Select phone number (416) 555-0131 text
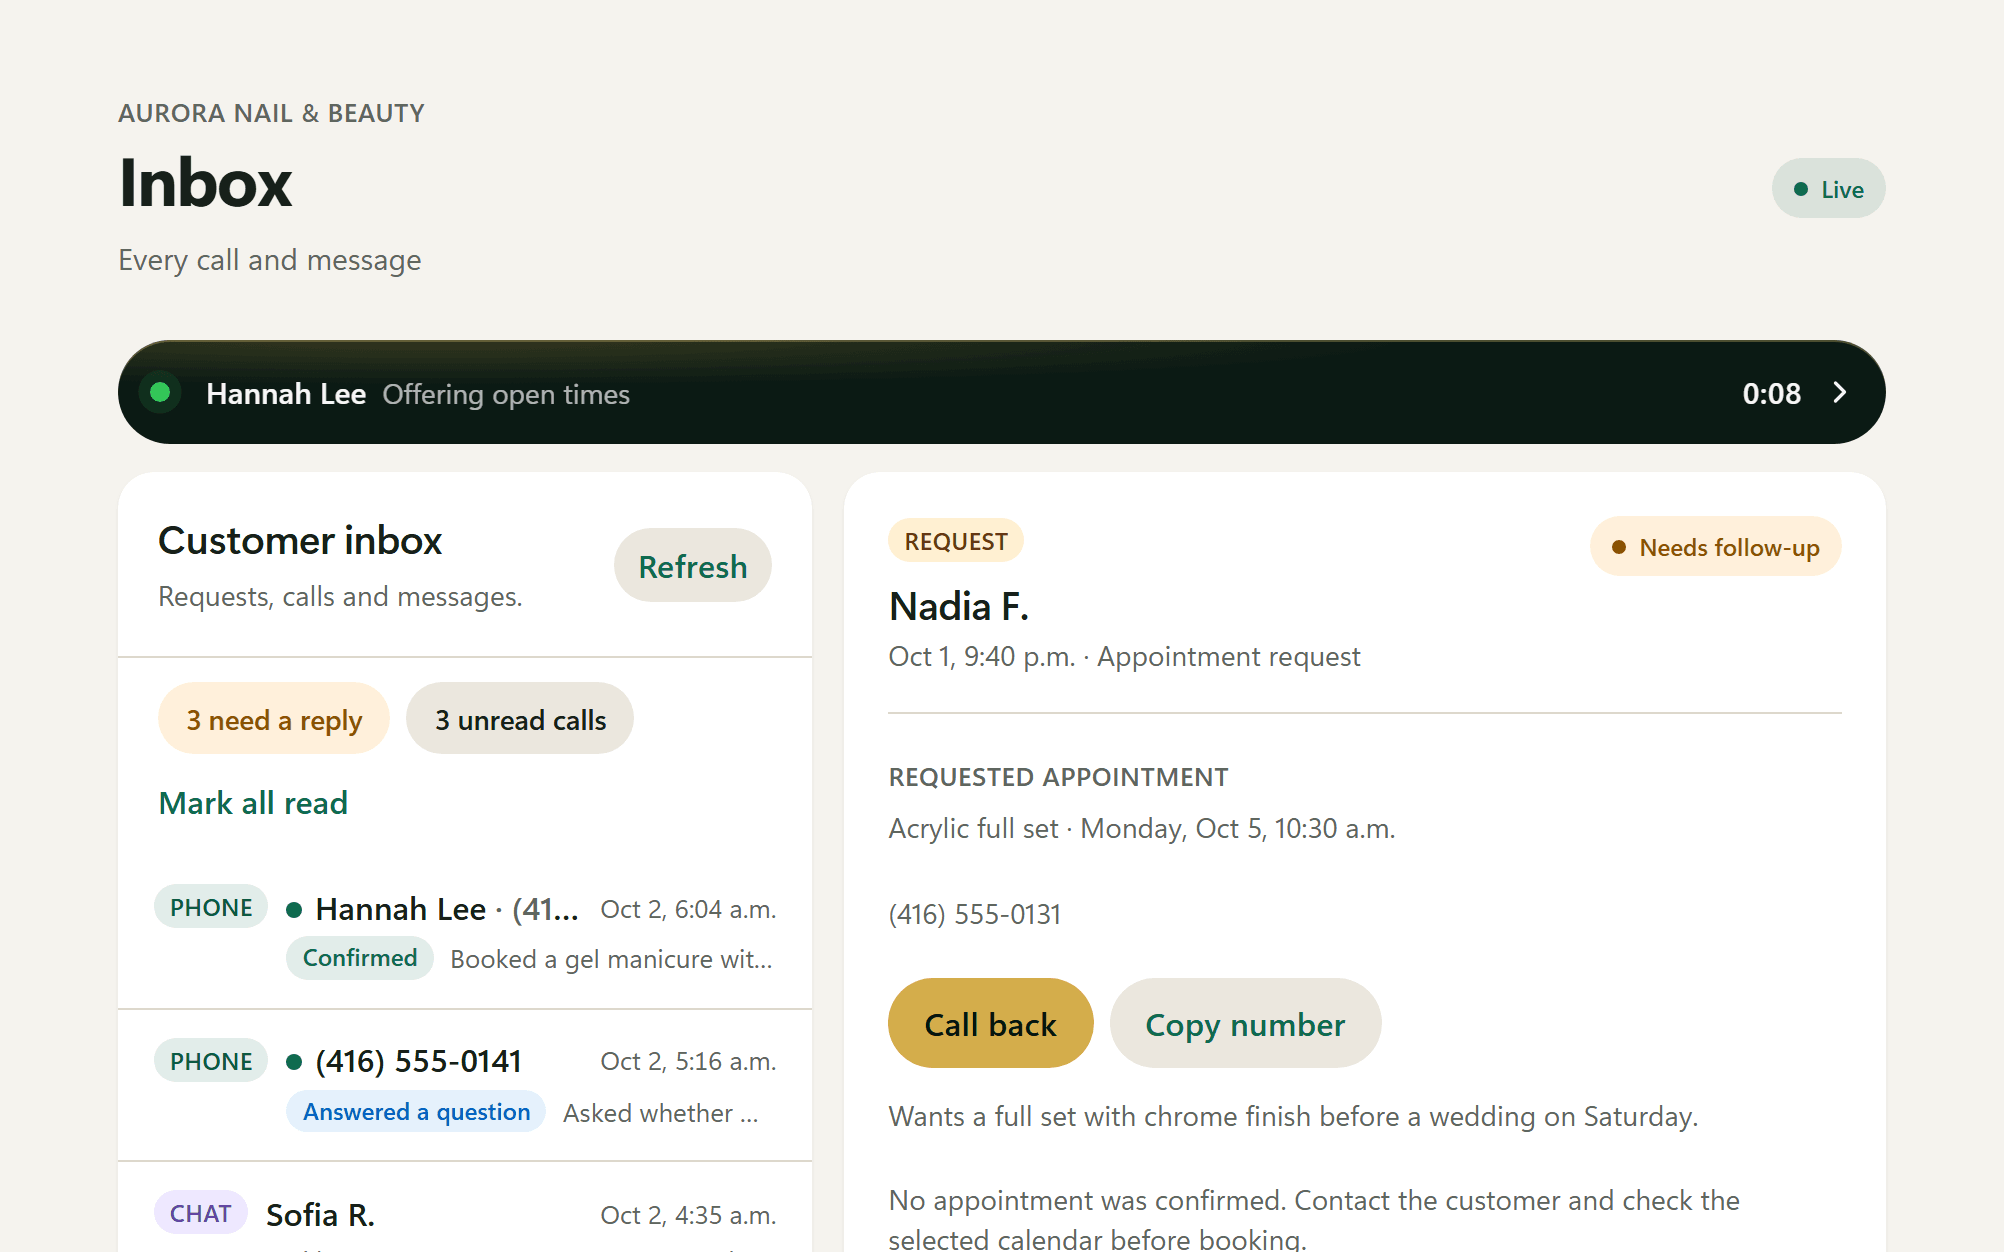This screenshot has height=1252, width=2004. click(975, 914)
